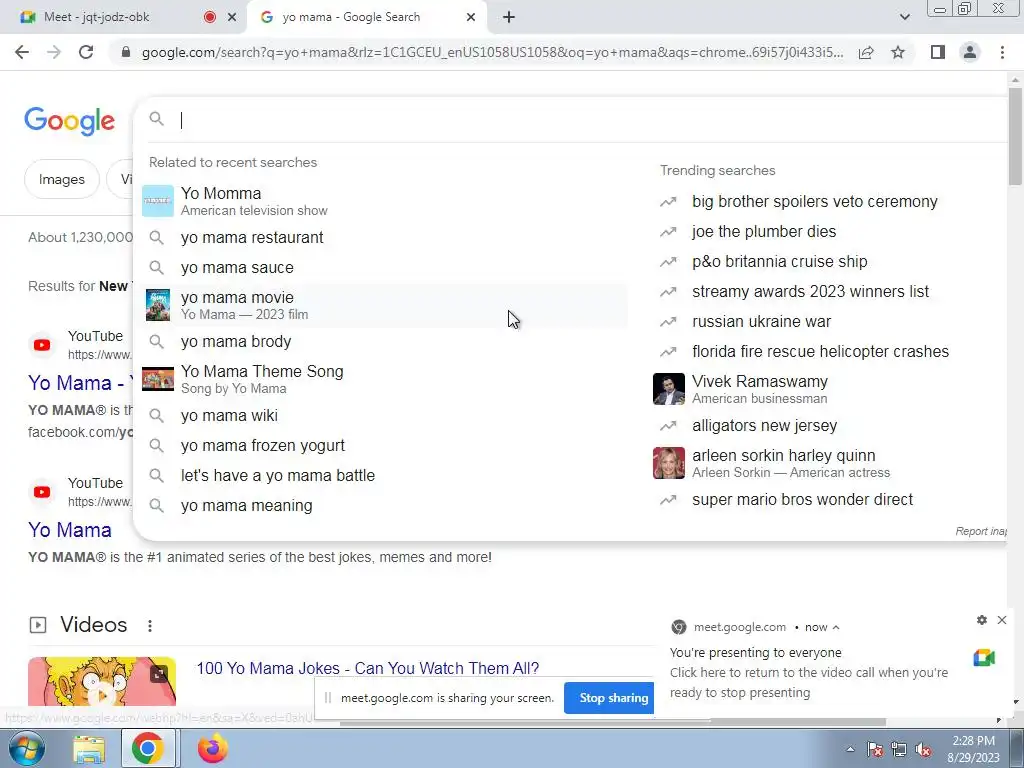Screen dimensions: 1024x768
Task: Click the Vivek Ramaswamy portrait thumbnail
Action: 669,389
